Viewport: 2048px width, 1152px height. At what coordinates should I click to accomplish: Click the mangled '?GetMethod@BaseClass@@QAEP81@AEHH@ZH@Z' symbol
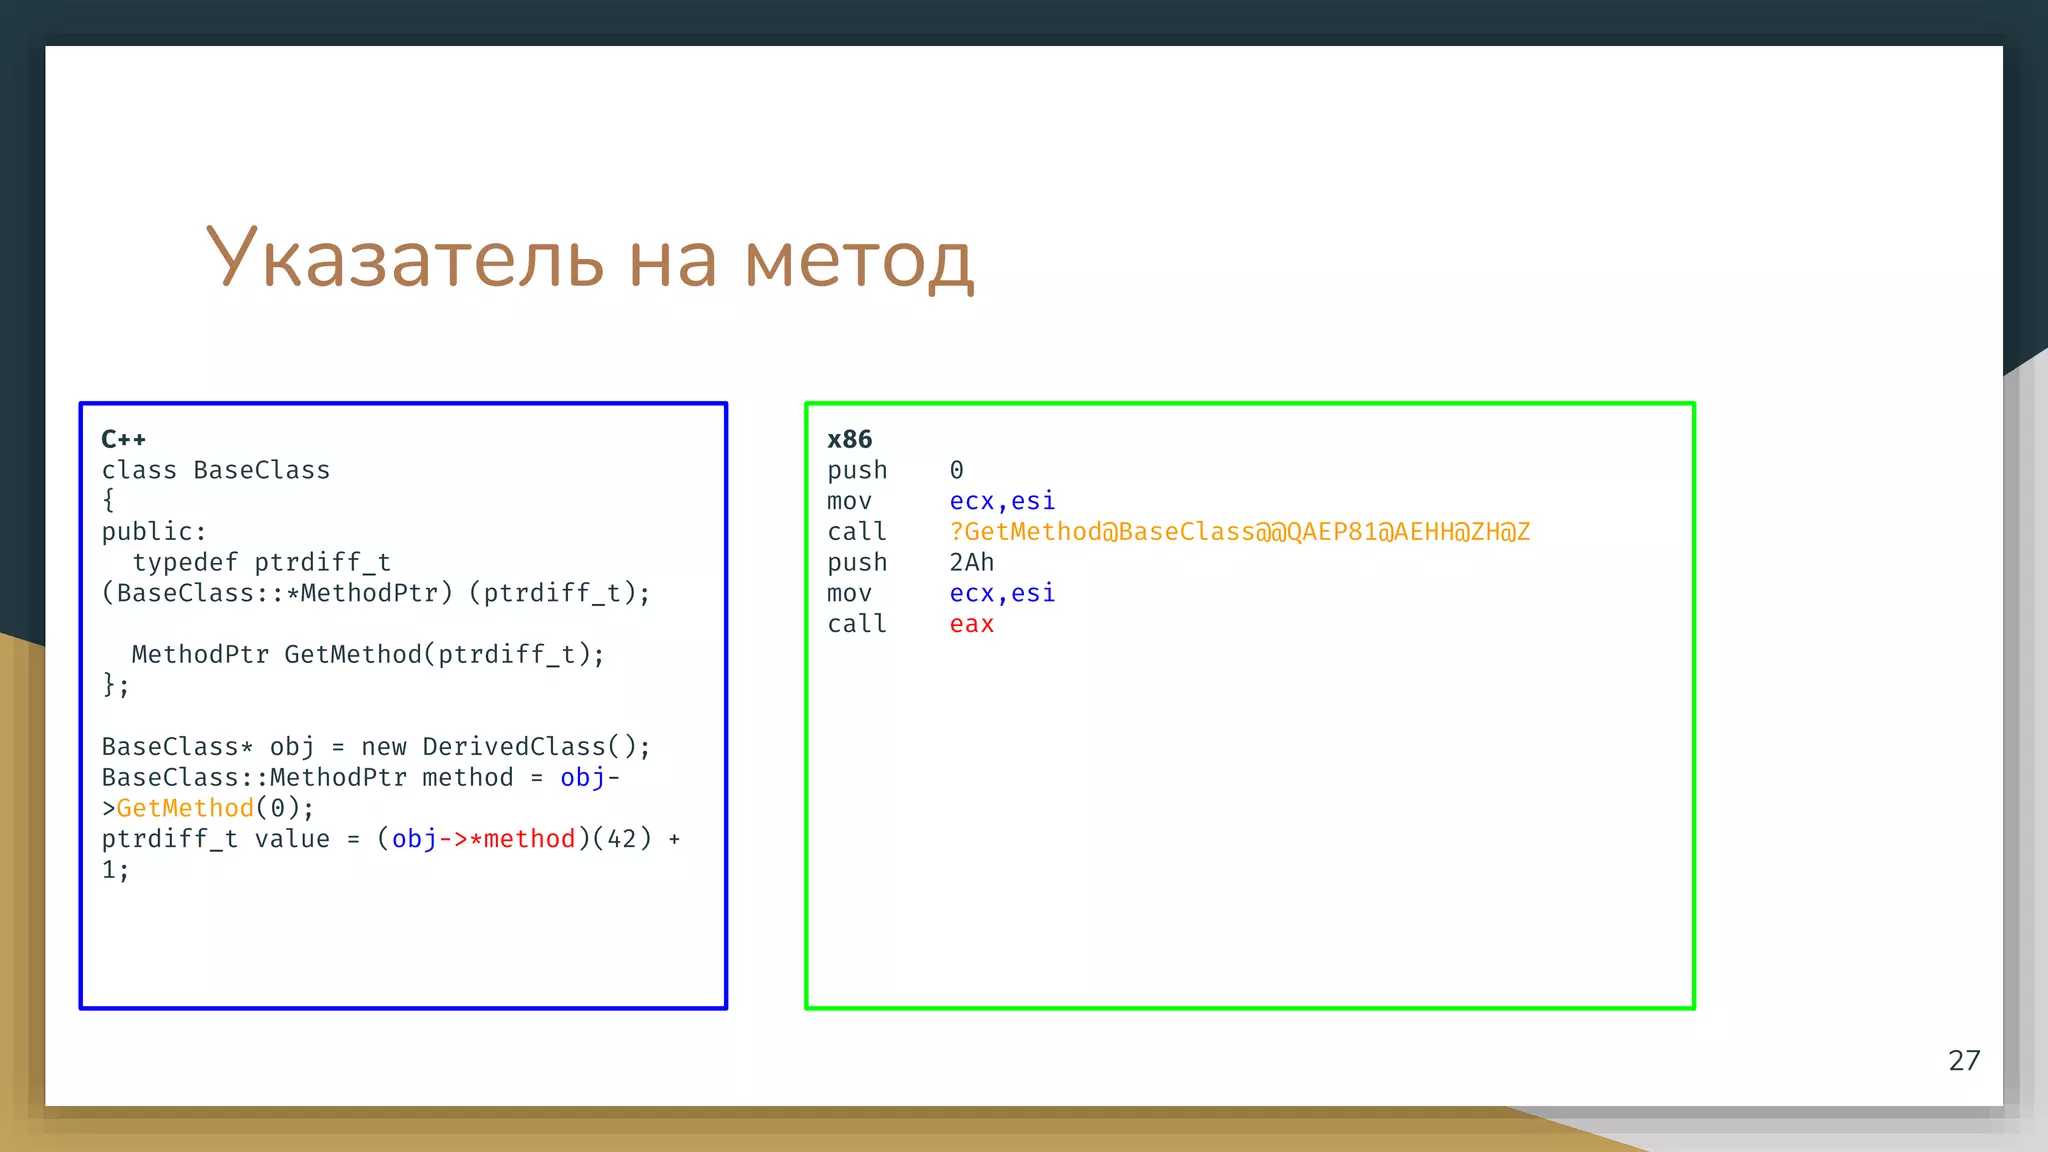pyautogui.click(x=1240, y=531)
